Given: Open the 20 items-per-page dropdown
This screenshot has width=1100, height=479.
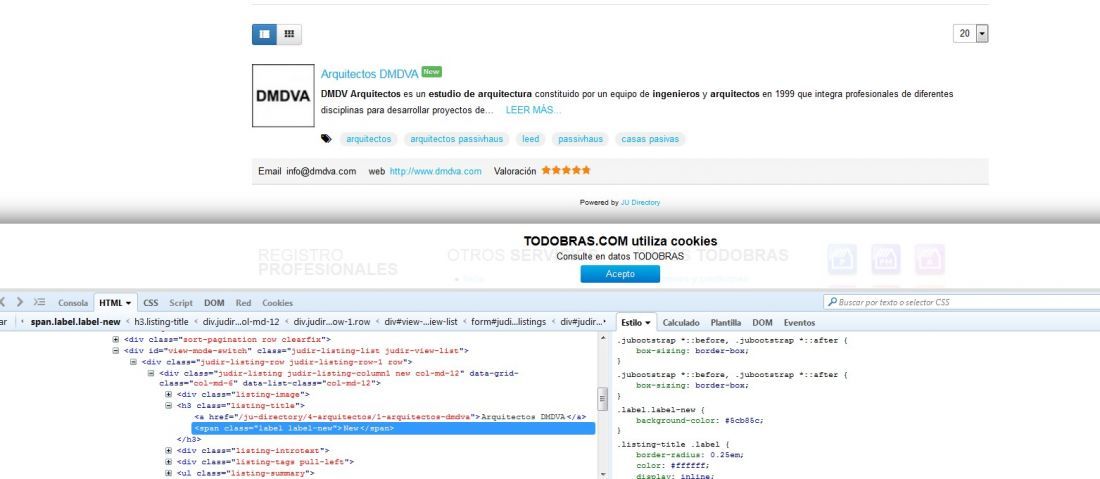Looking at the screenshot, I should coord(982,34).
